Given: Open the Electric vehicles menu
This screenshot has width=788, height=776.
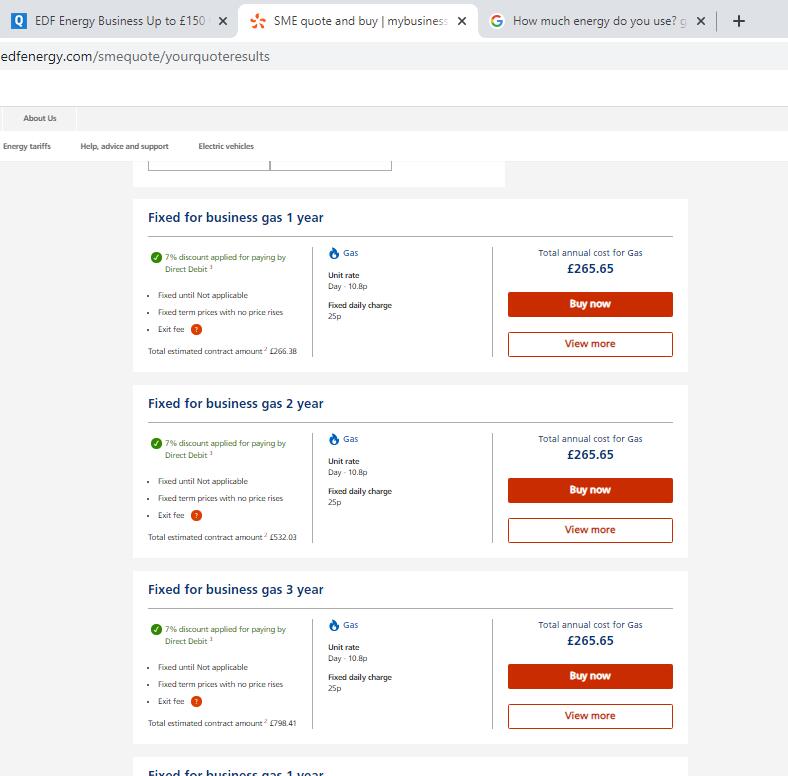Looking at the screenshot, I should pos(226,146).
